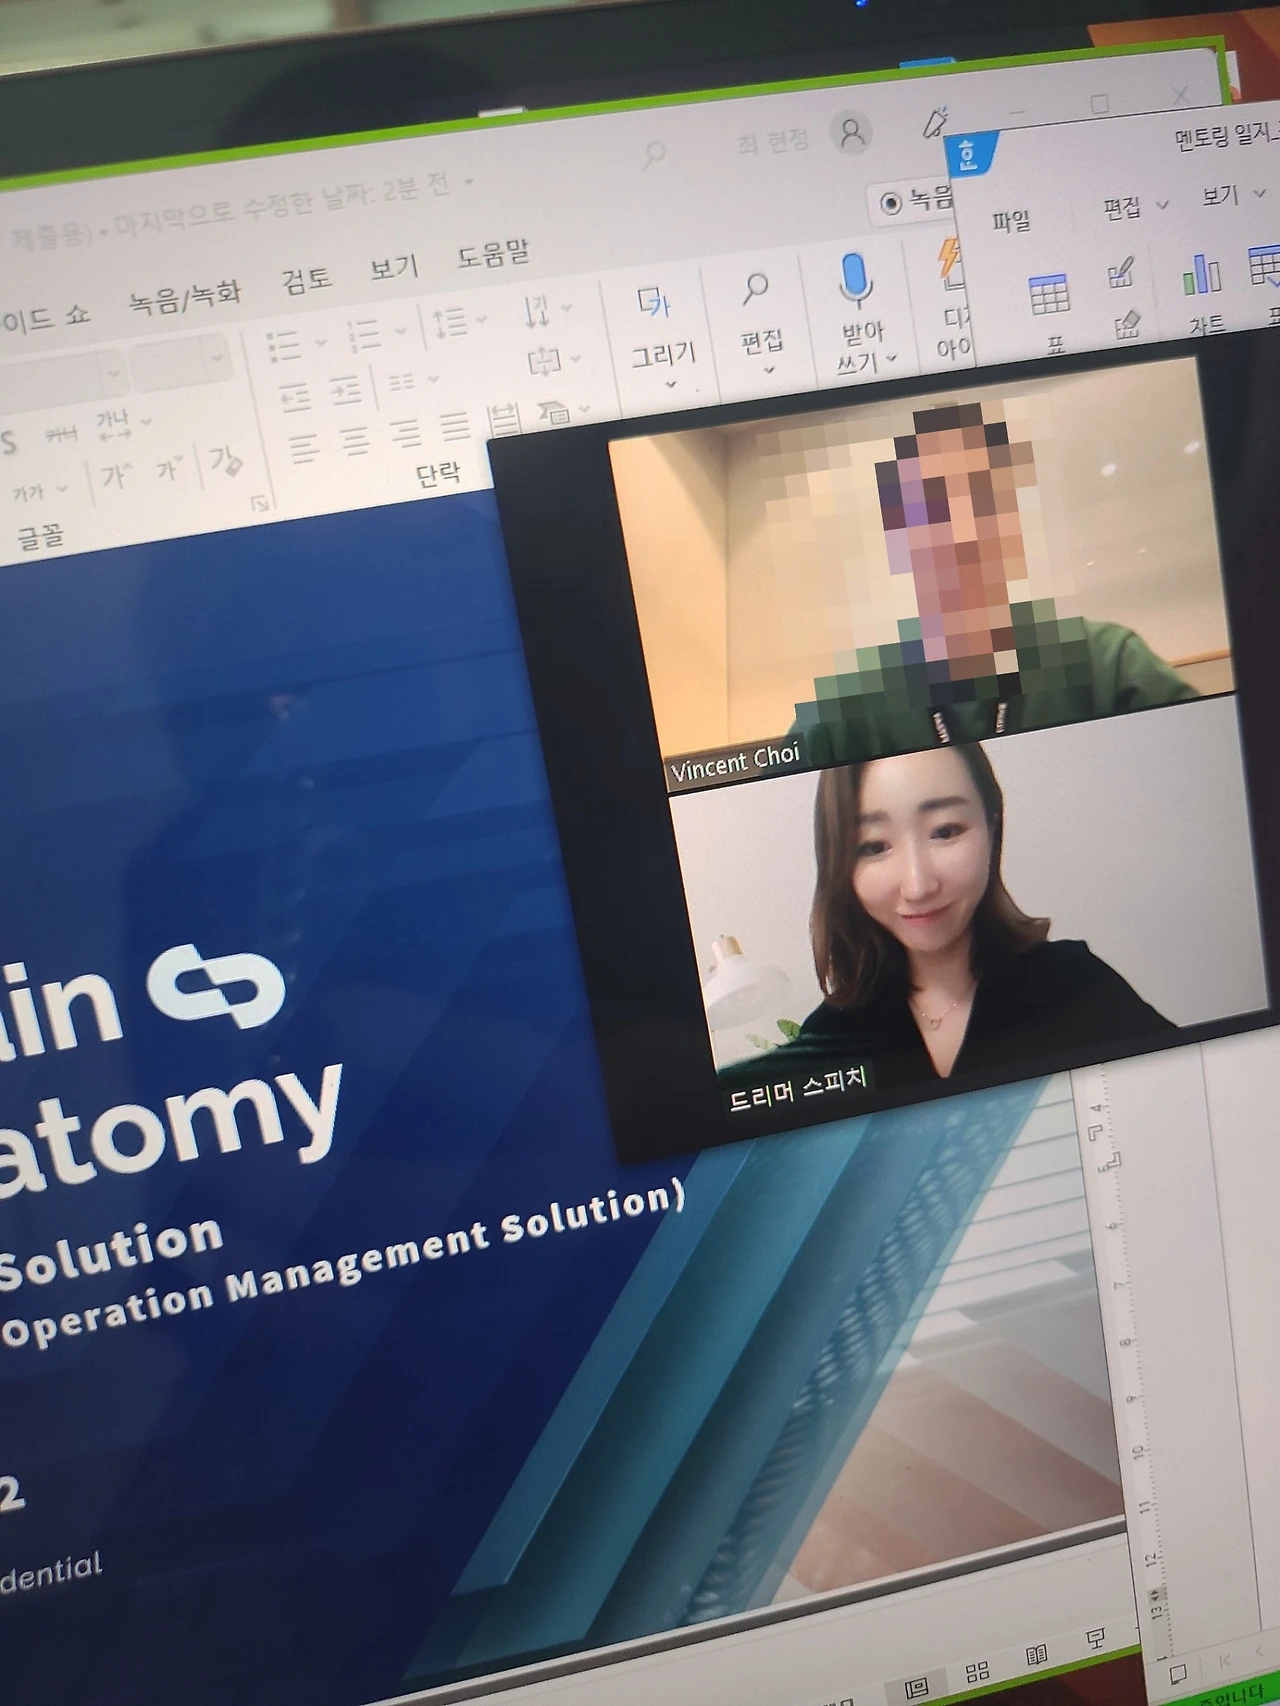Center the paragraph text
Screen dimensions: 1280x1706
[x=355, y=442]
